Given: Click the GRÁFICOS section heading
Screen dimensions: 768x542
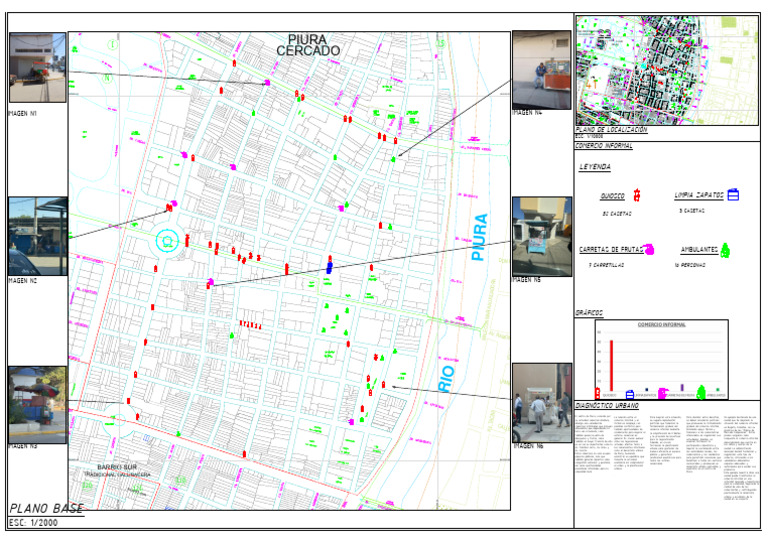Looking at the screenshot, I should coord(589,313).
